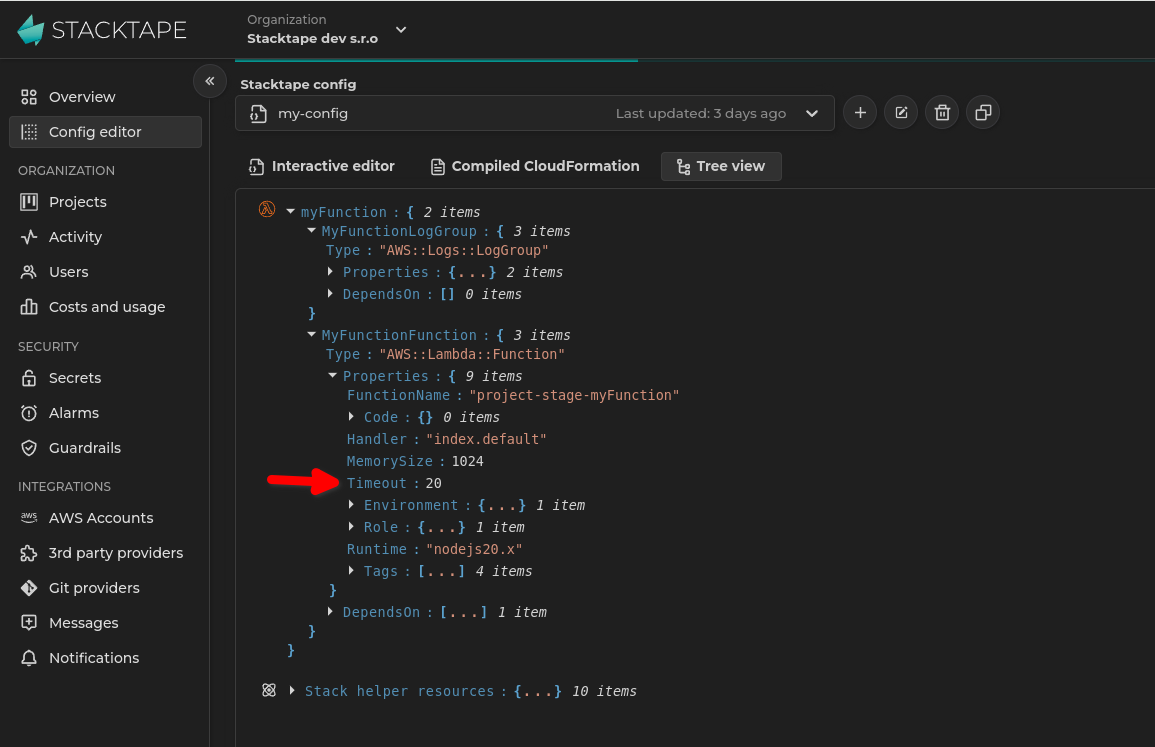Image resolution: width=1155 pixels, height=747 pixels.
Task: Edit the config name with pencil button
Action: pyautogui.click(x=901, y=113)
